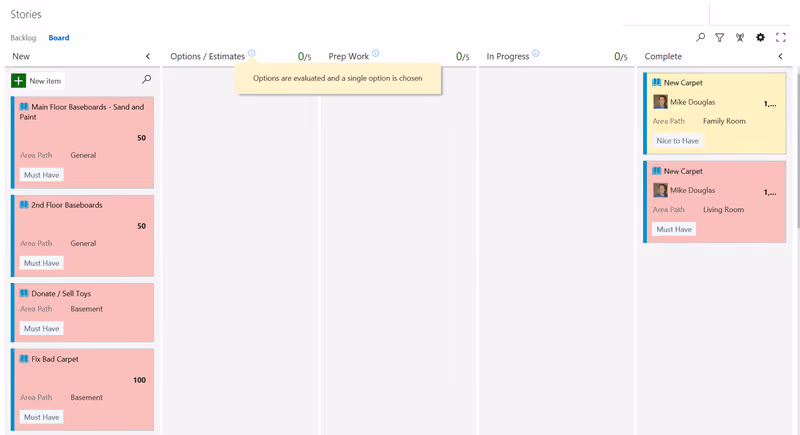
Task: Open New Carpet title on Living Room card
Action: point(683,171)
